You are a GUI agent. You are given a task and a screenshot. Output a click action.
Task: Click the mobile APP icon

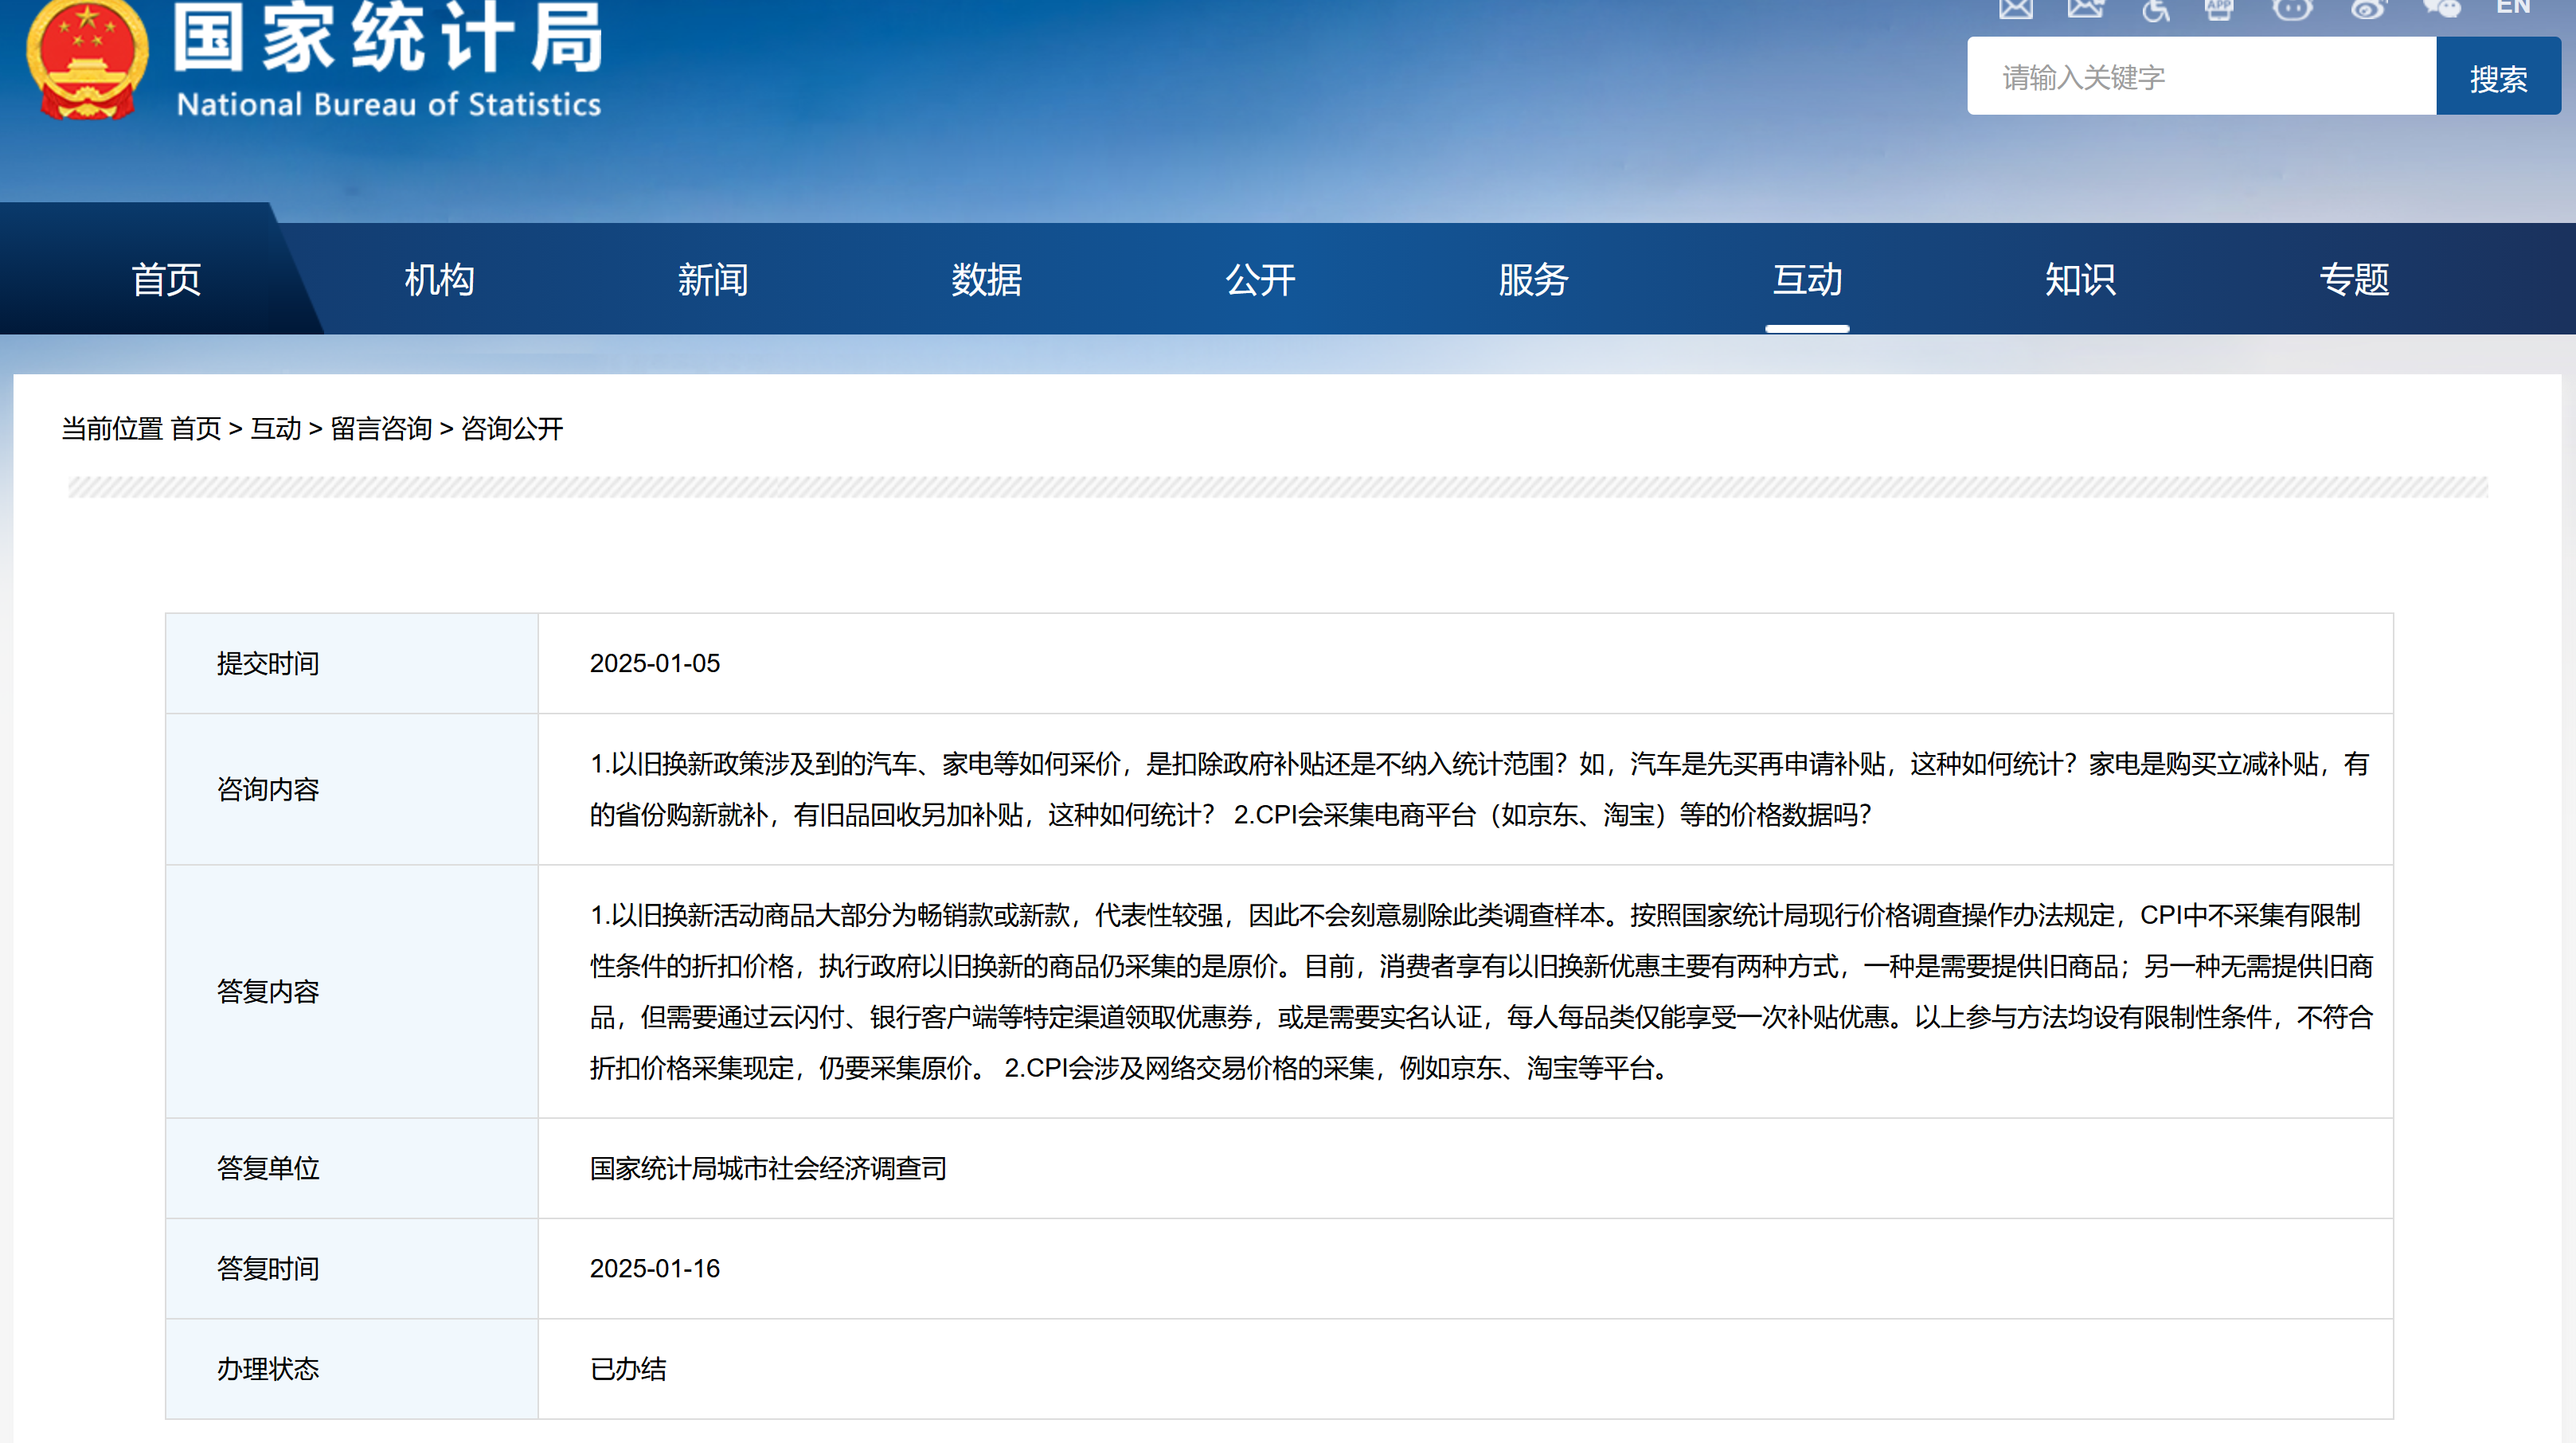click(2219, 9)
